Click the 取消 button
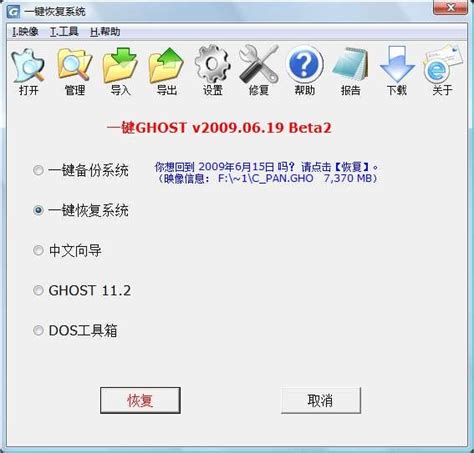The image size is (474, 453). [x=321, y=400]
